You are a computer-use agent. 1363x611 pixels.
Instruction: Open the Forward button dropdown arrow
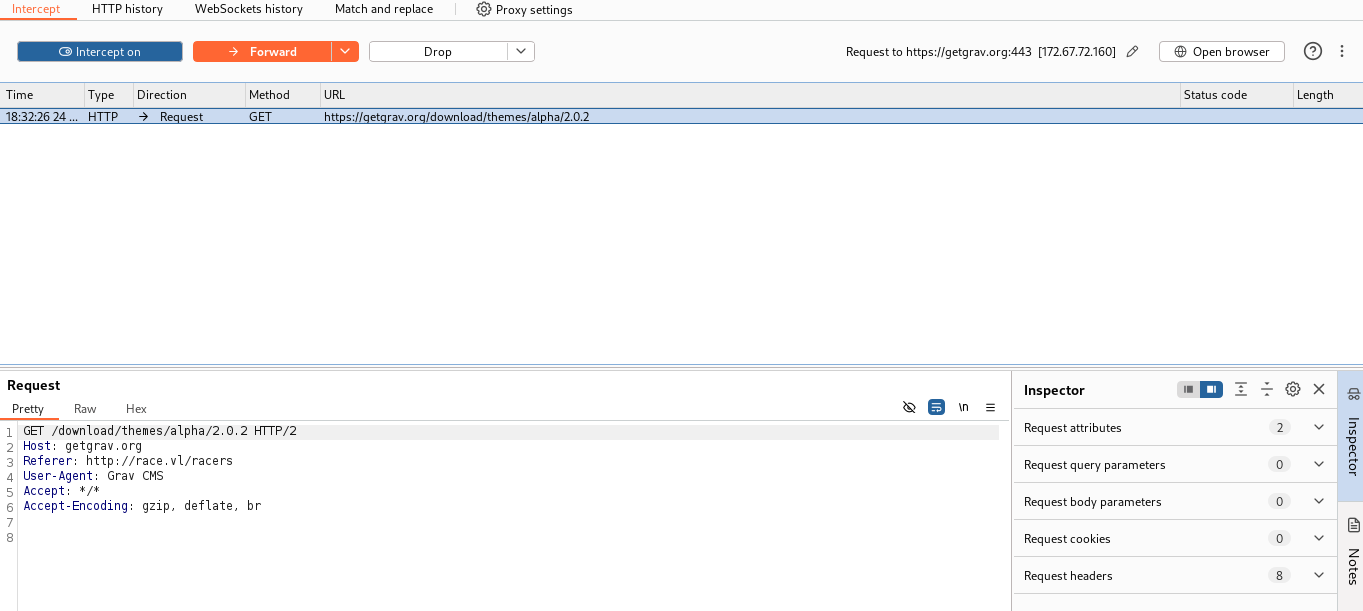(x=345, y=52)
